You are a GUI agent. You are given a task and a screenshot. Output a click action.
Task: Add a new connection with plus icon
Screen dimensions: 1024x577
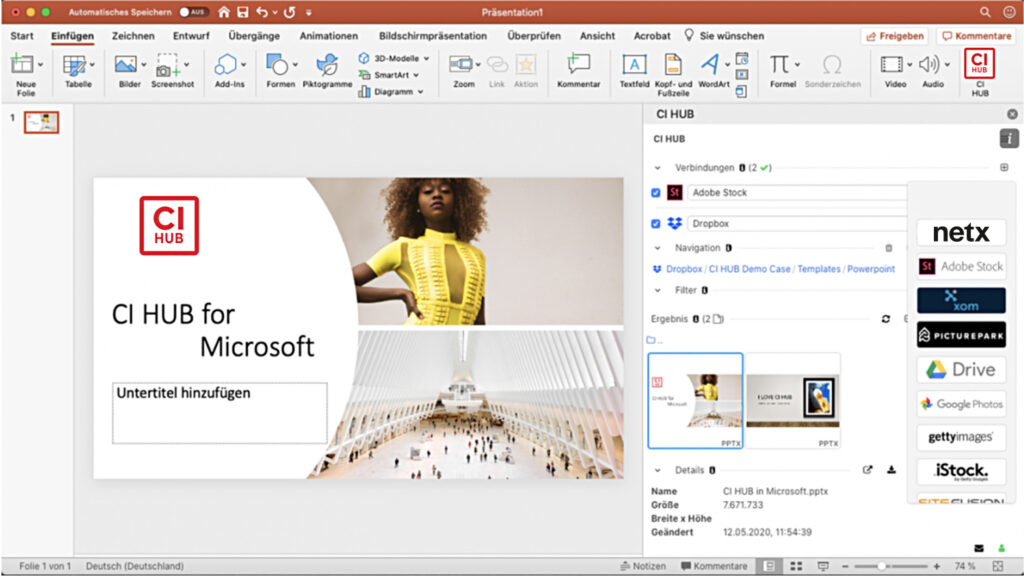coord(1004,168)
